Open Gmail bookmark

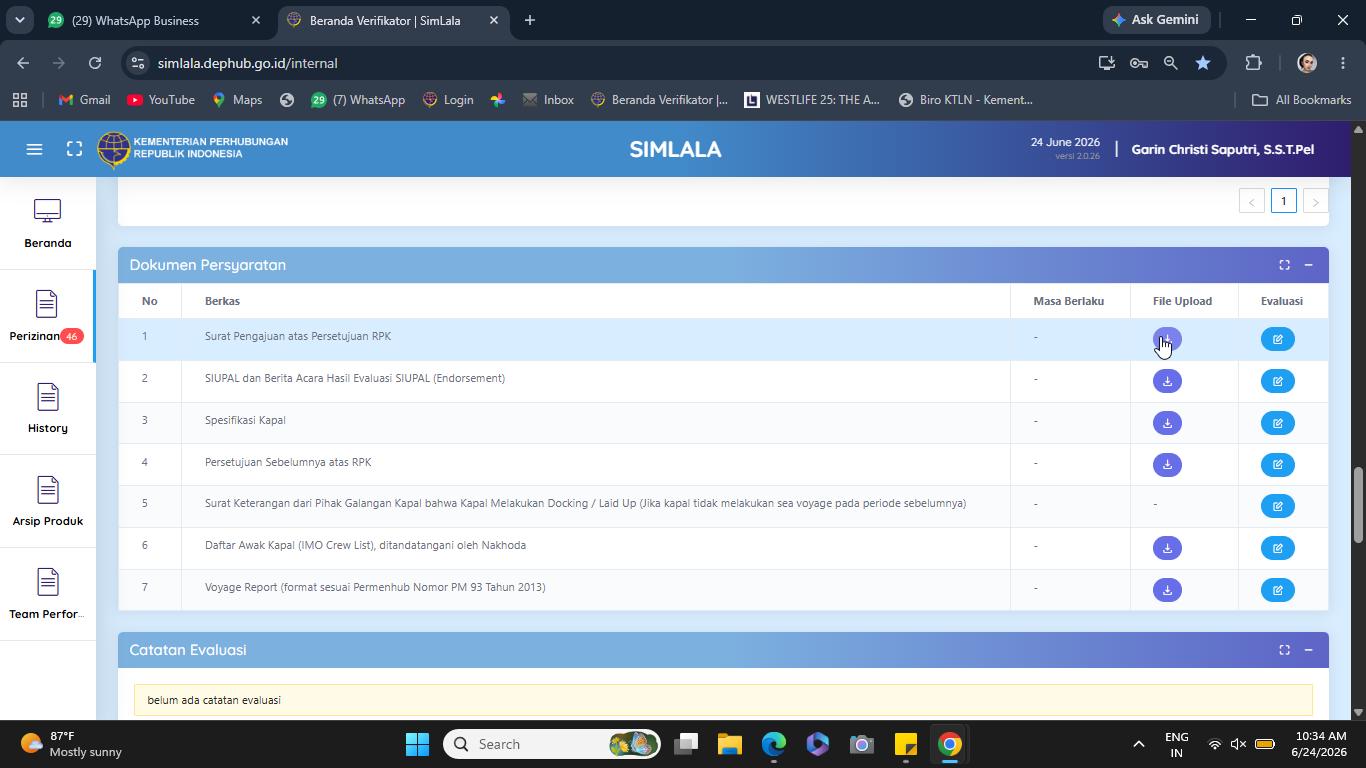coord(84,100)
